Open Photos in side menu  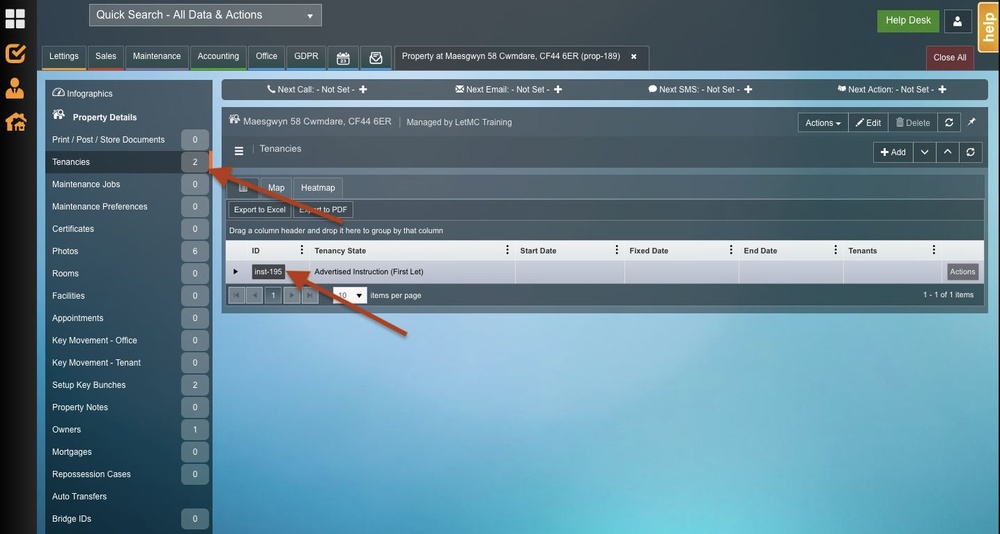click(x=130, y=251)
